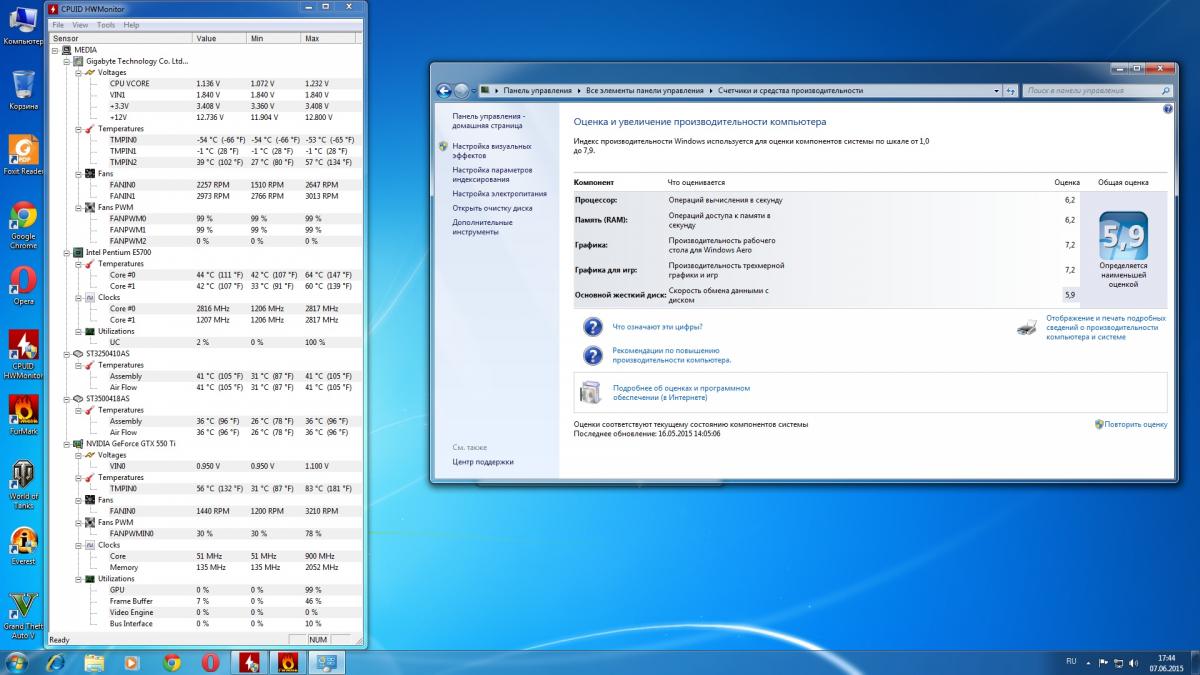The height and width of the screenshot is (675, 1200).
Task: Open Панель управления - домашняя страница link
Action: point(489,121)
